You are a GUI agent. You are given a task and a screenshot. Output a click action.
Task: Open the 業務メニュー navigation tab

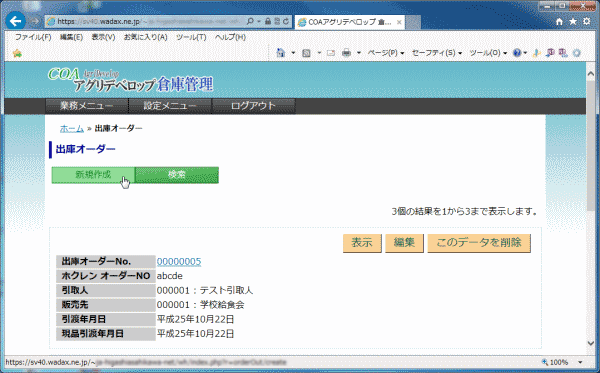click(x=87, y=106)
